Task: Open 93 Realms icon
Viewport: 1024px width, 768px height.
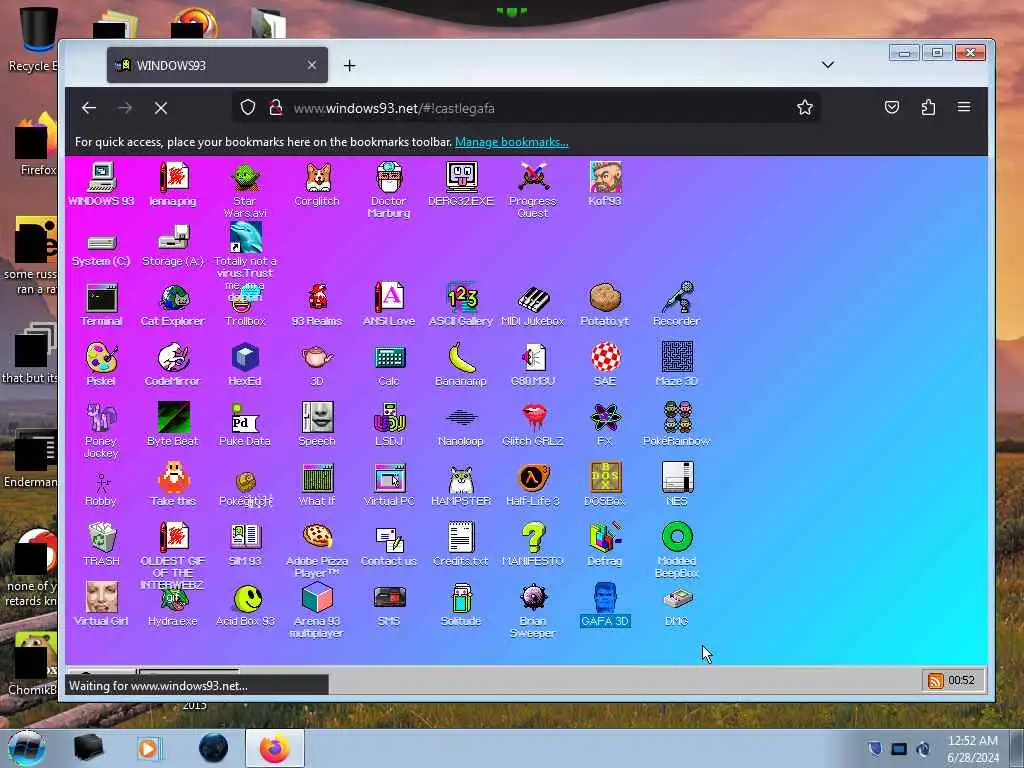Action: pyautogui.click(x=317, y=304)
